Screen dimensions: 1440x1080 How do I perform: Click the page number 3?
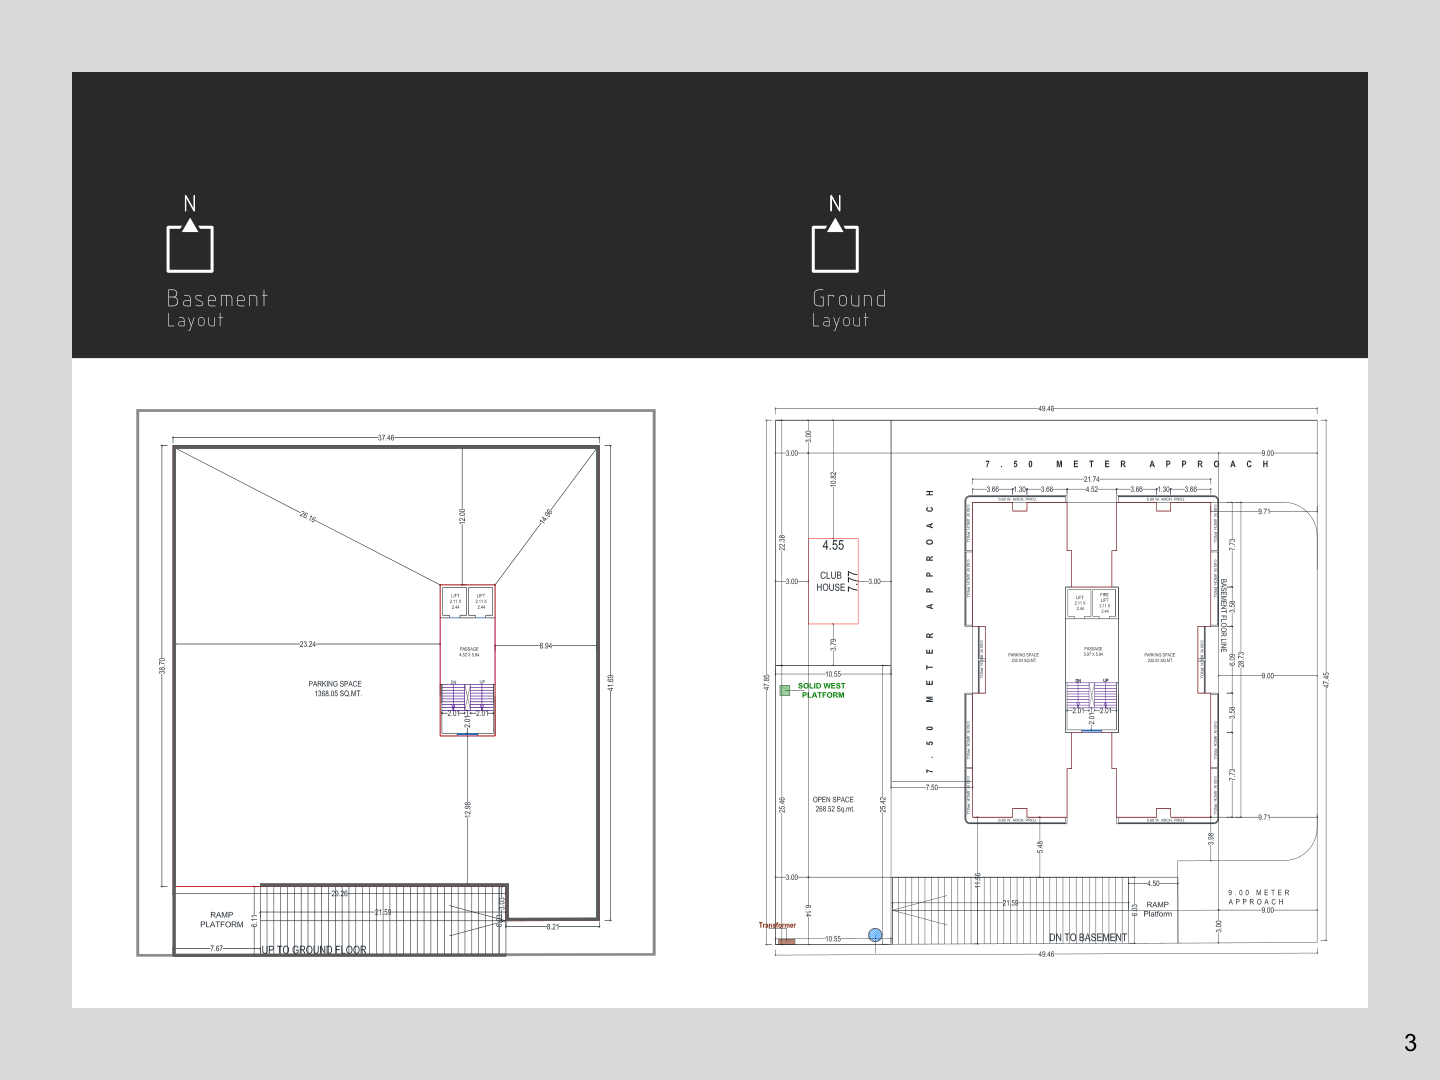[1410, 1043]
